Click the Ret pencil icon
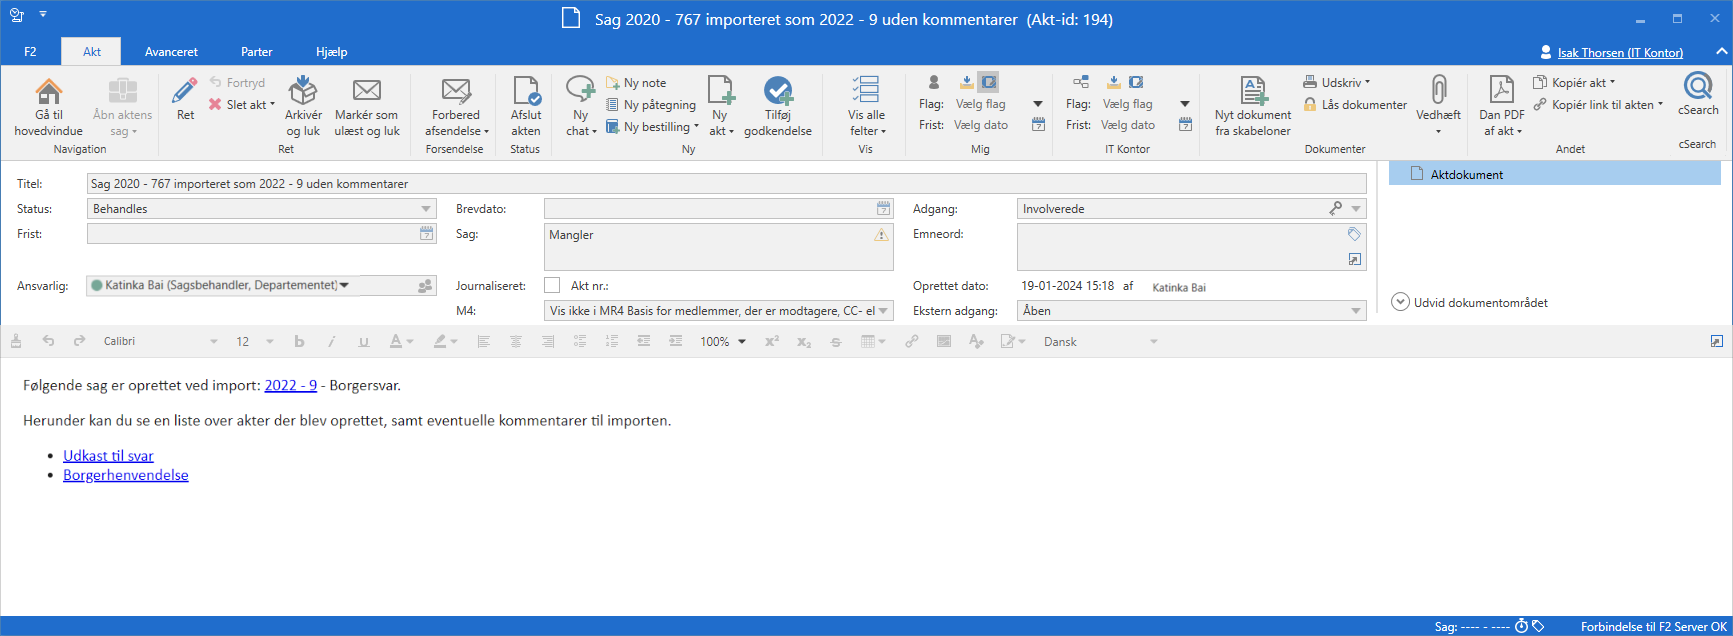This screenshot has width=1733, height=636. [185, 93]
